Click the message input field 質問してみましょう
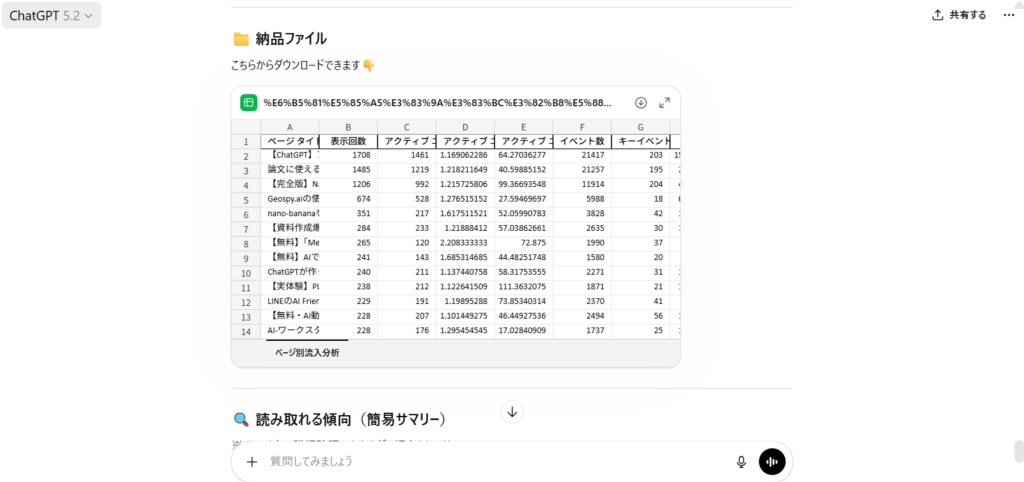1024x482 pixels. pos(490,462)
